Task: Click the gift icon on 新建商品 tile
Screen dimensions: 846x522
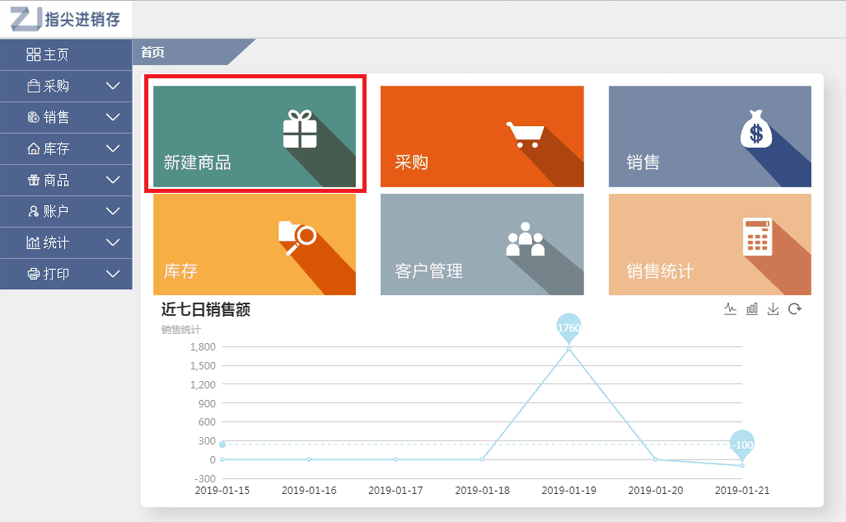Action: coord(299,130)
